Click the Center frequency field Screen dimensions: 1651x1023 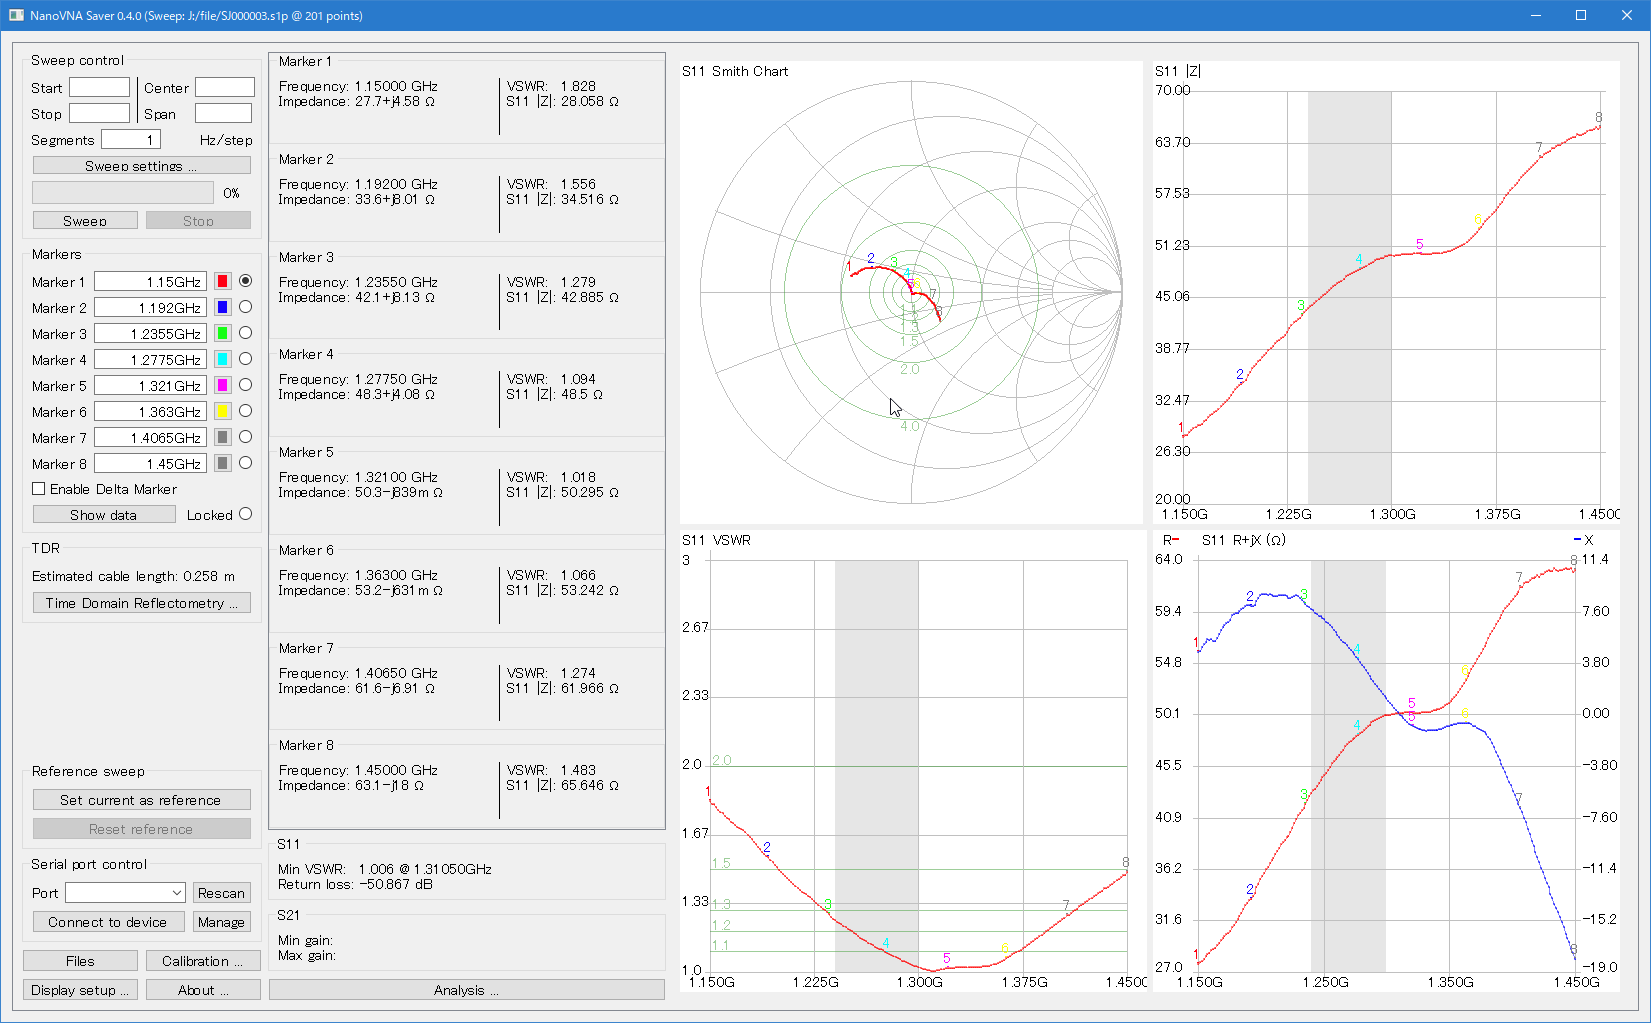[x=225, y=87]
